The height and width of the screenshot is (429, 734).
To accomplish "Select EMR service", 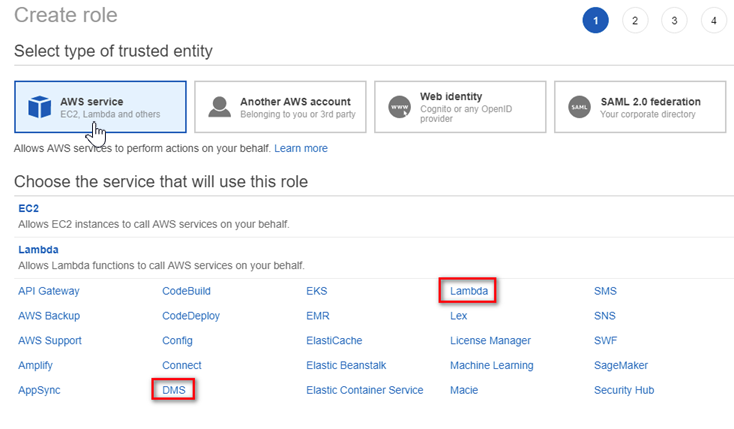I will coord(318,316).
